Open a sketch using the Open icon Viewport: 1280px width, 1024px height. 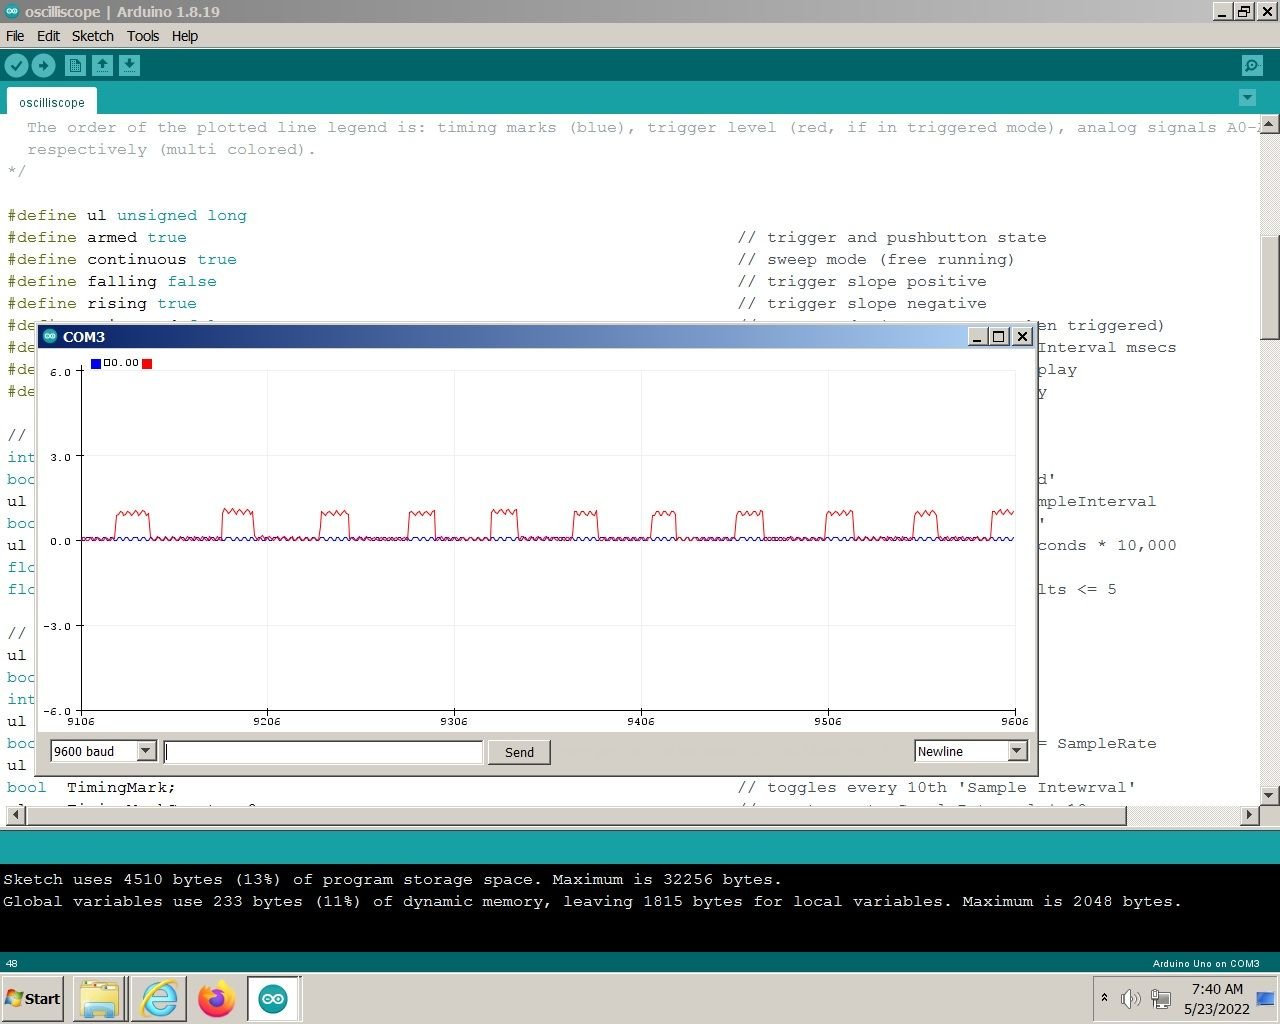coord(102,66)
